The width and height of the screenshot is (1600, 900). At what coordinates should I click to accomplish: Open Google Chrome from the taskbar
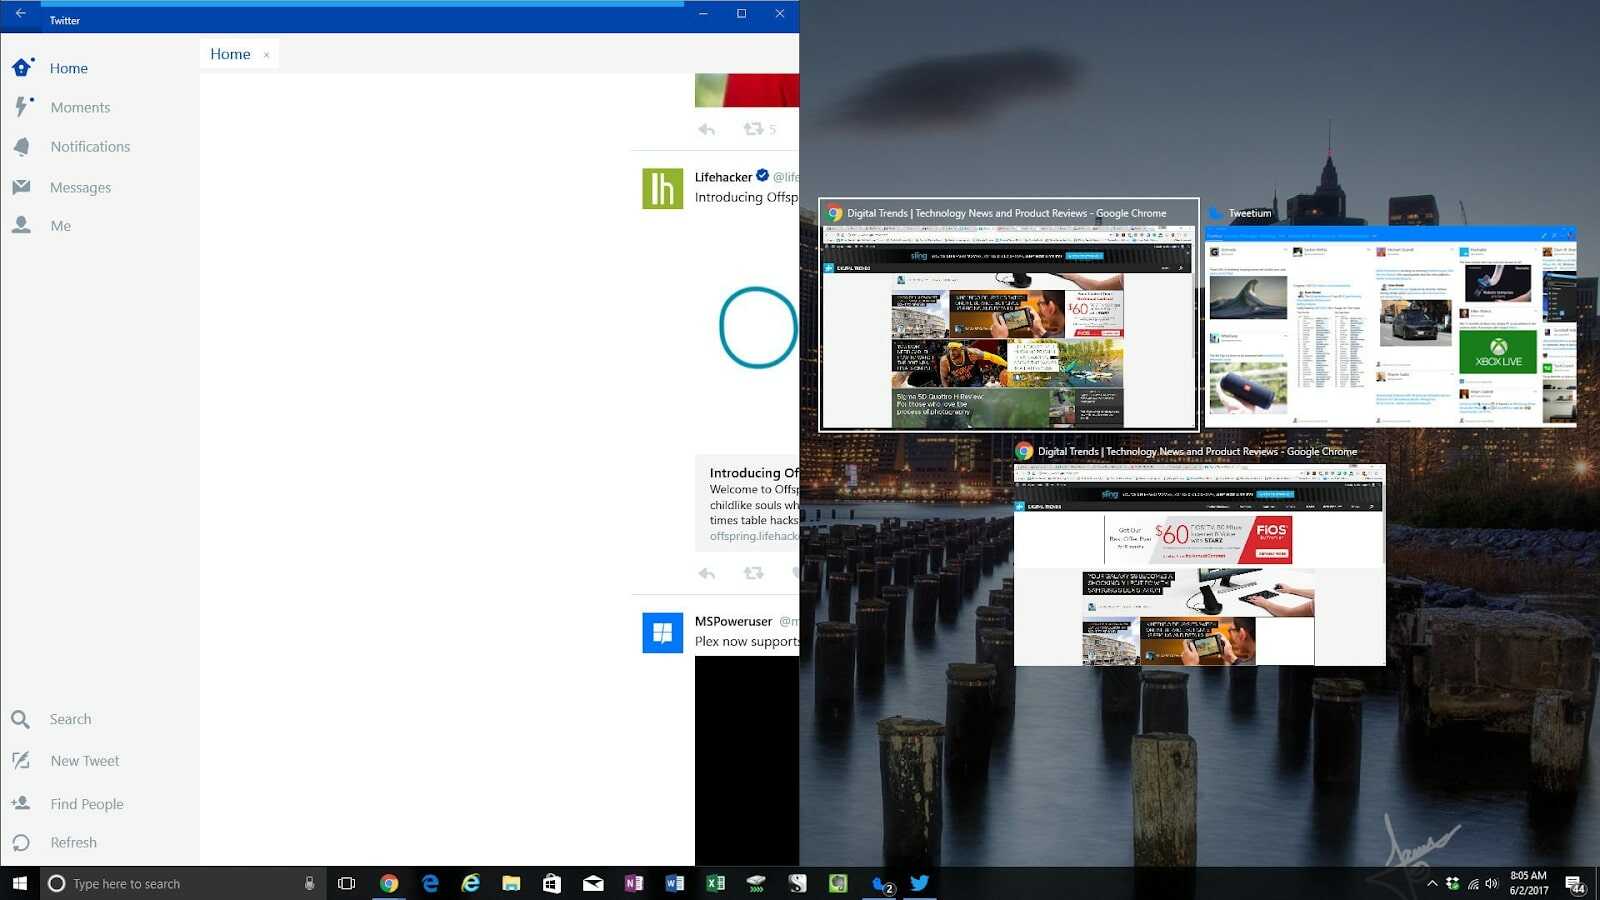click(390, 883)
